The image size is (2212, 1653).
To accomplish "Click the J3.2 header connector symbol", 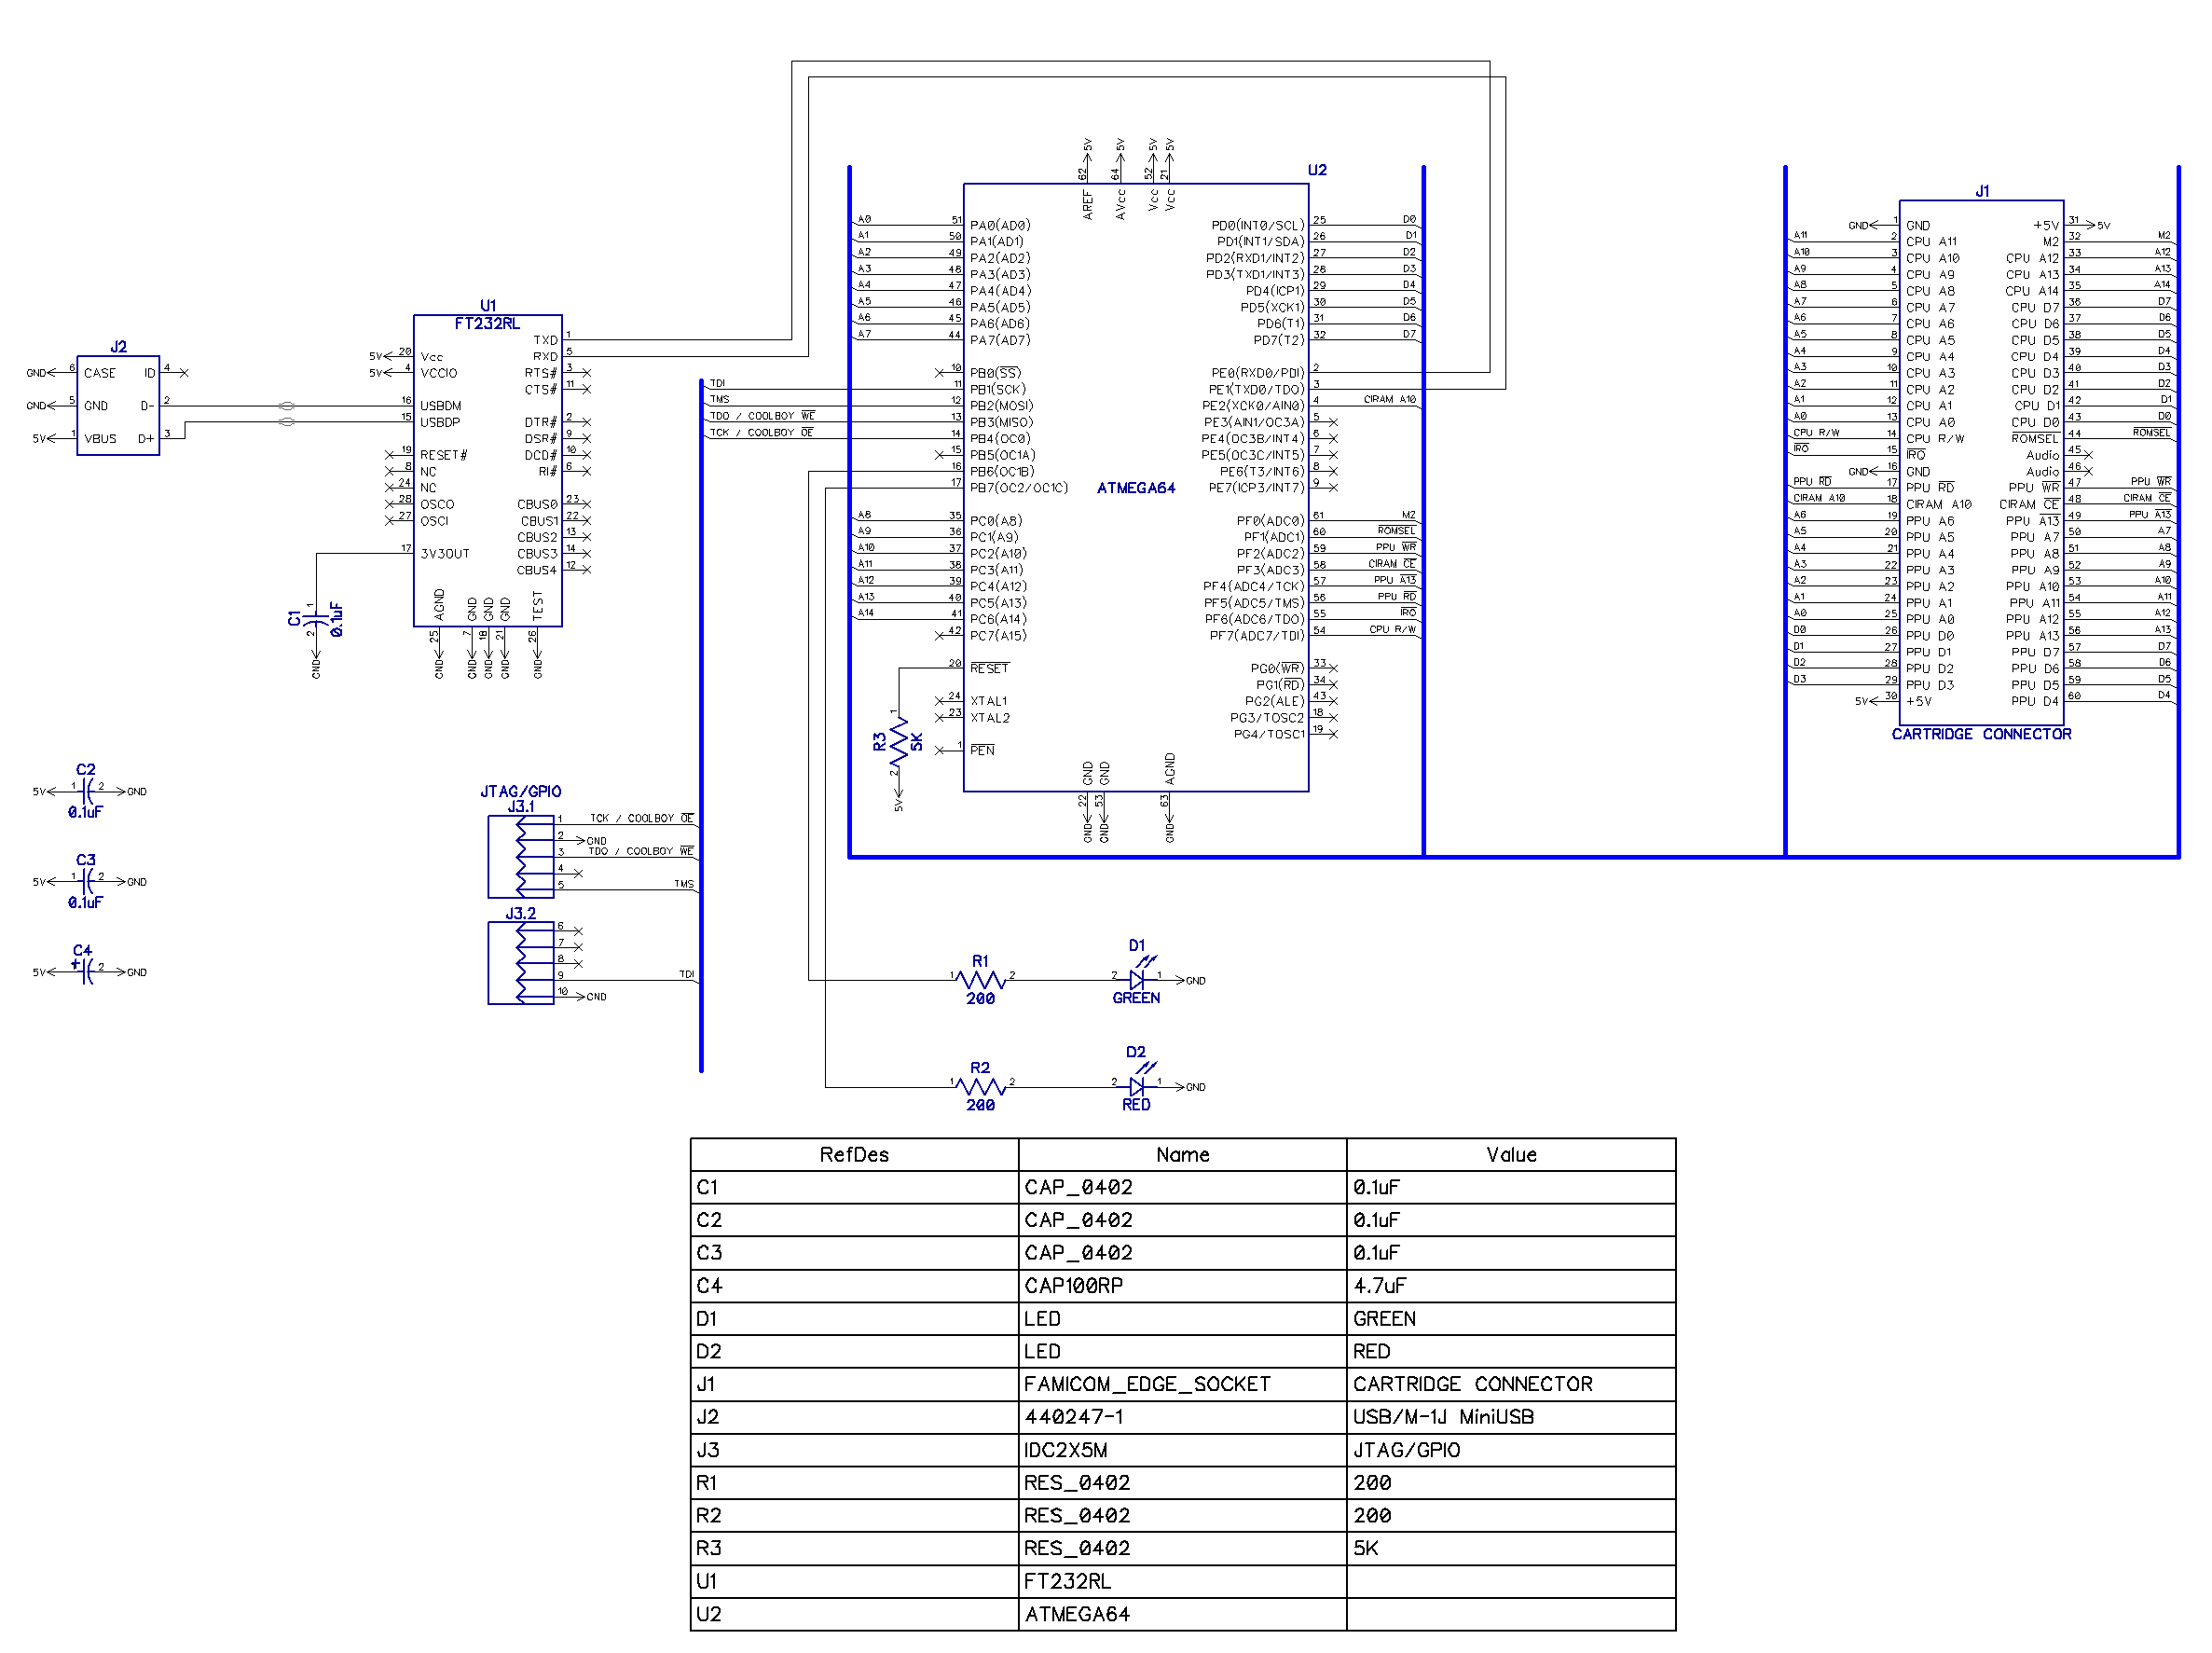I will click(521, 962).
